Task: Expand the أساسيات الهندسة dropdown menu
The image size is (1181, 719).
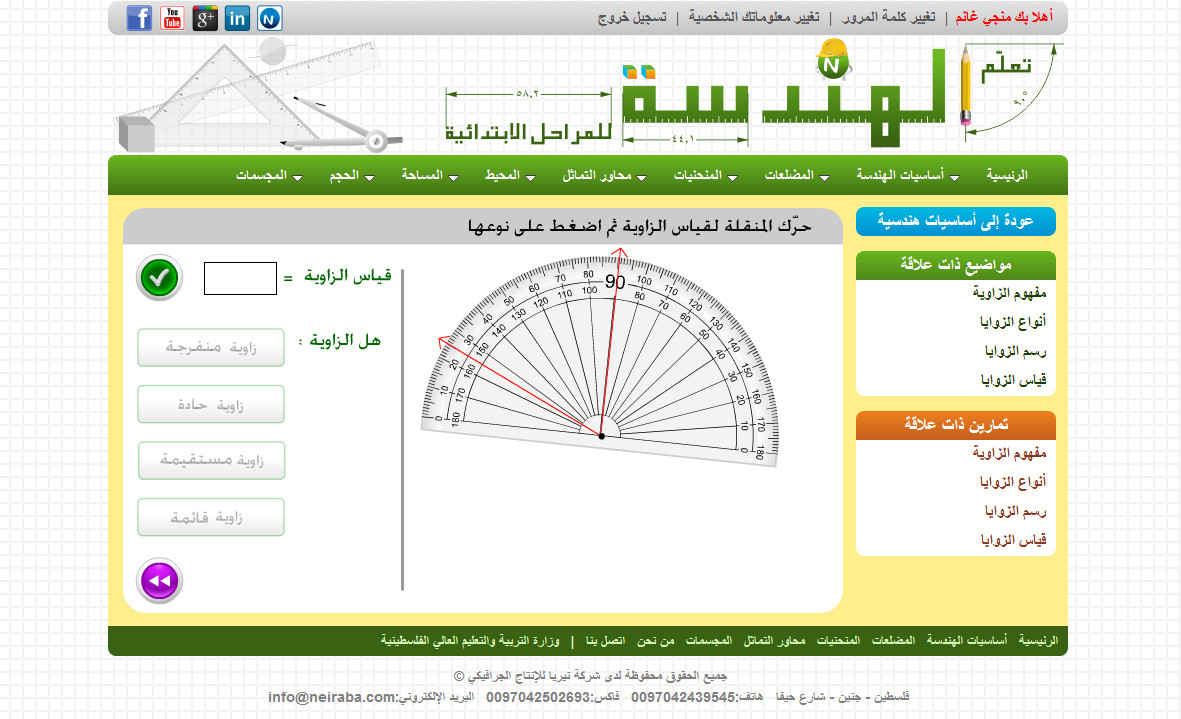Action: (x=907, y=176)
